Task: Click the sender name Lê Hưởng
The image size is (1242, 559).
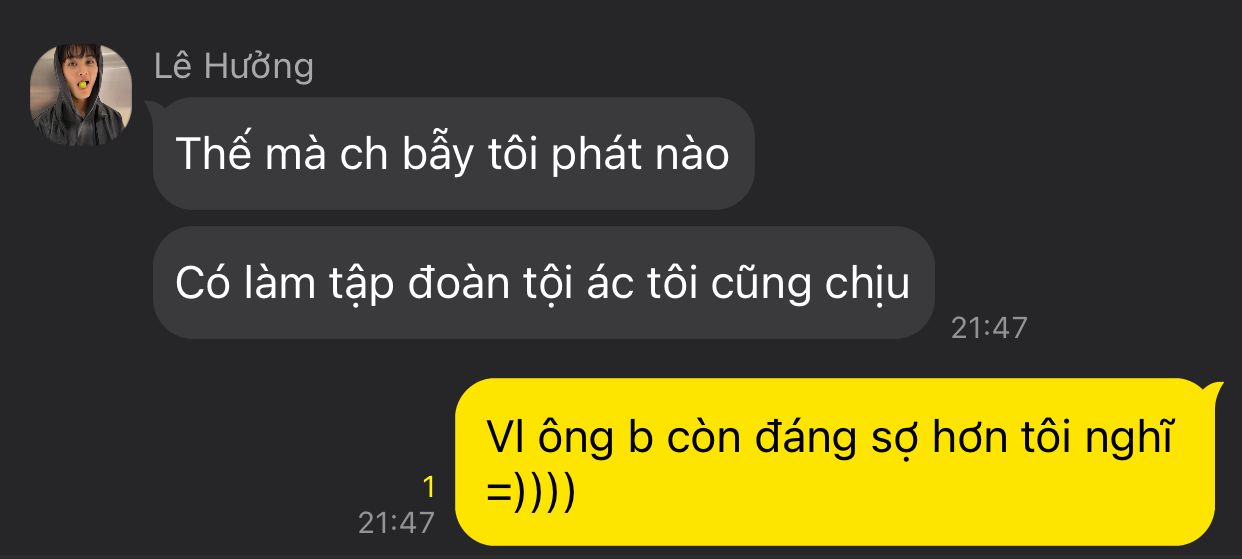Action: point(234,67)
